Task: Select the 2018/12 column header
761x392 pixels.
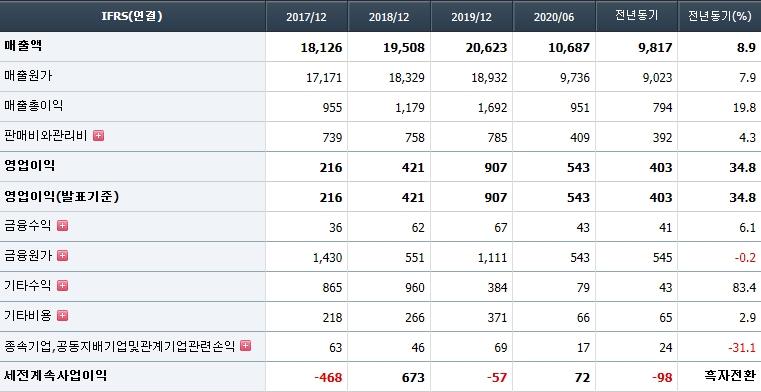Action: click(389, 16)
